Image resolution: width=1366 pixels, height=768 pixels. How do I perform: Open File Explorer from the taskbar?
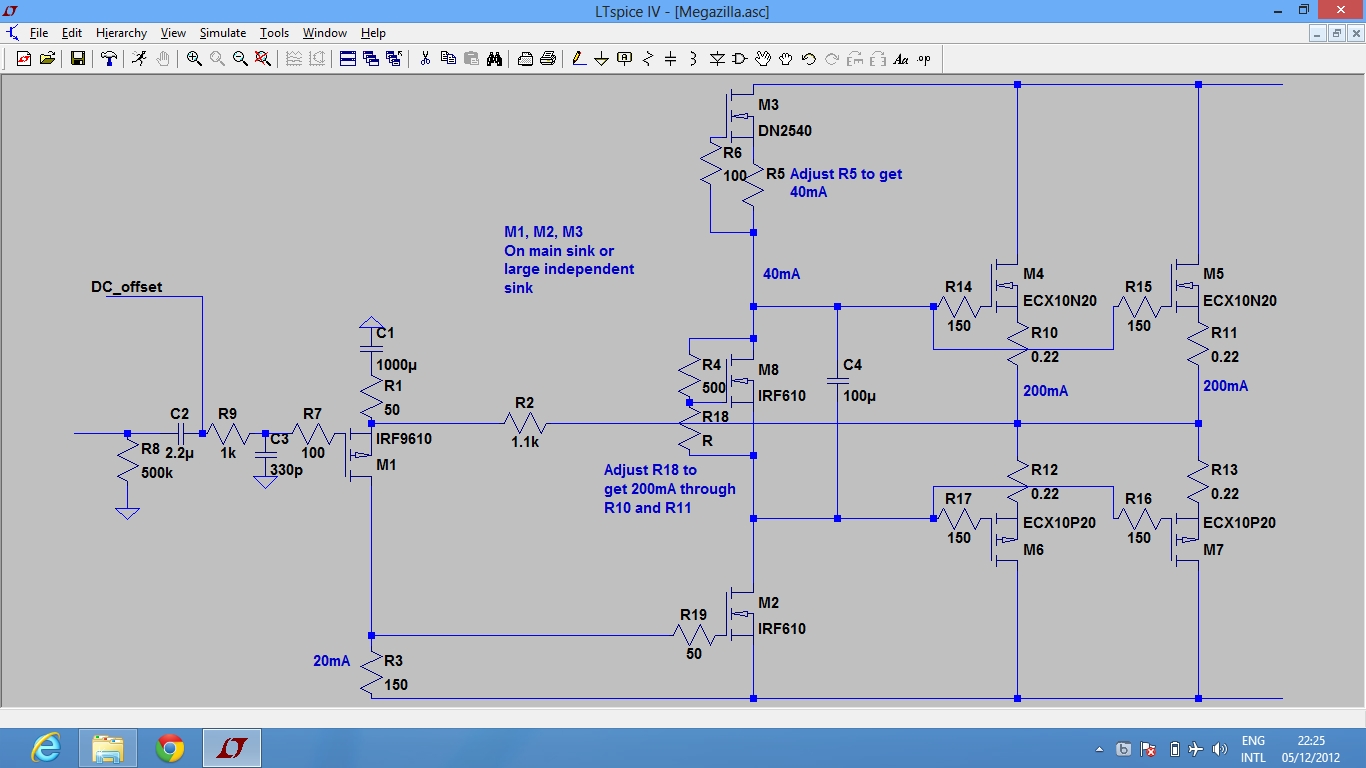108,747
